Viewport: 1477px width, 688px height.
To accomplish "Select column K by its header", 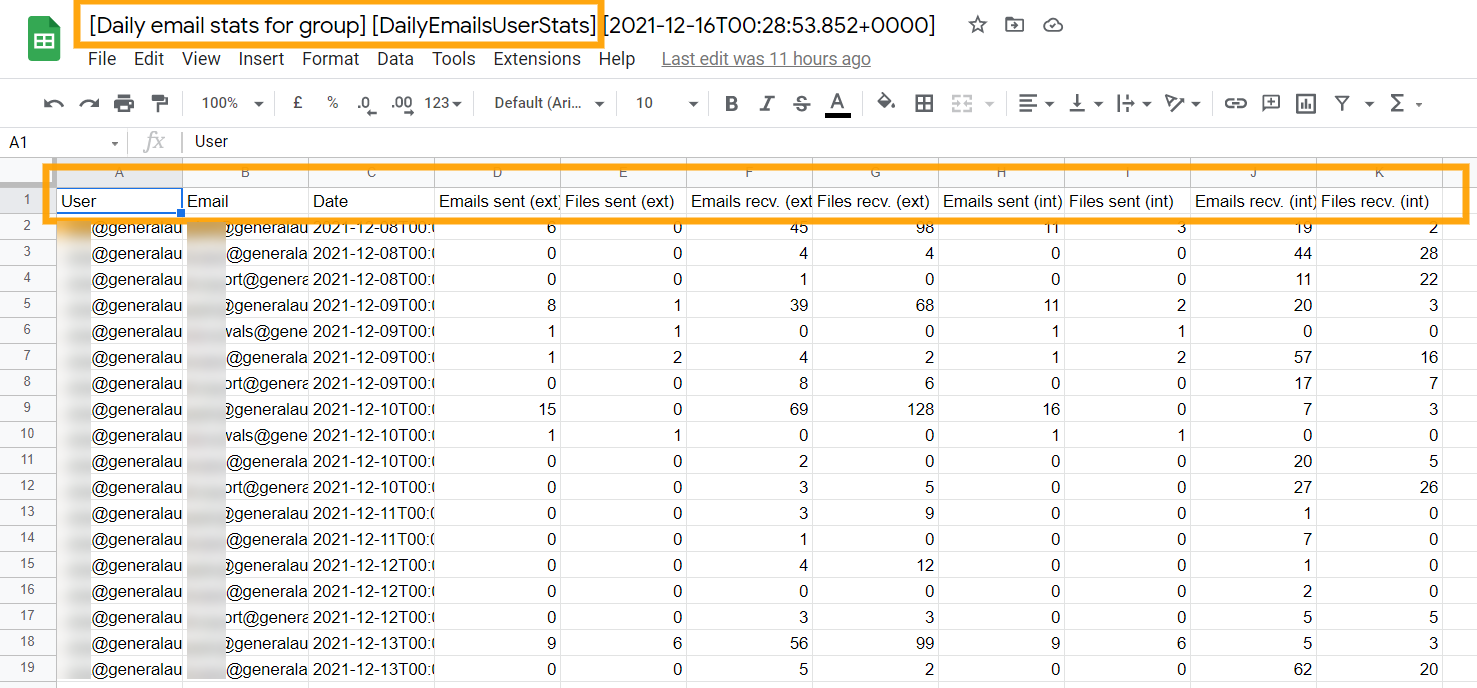I will point(1380,173).
